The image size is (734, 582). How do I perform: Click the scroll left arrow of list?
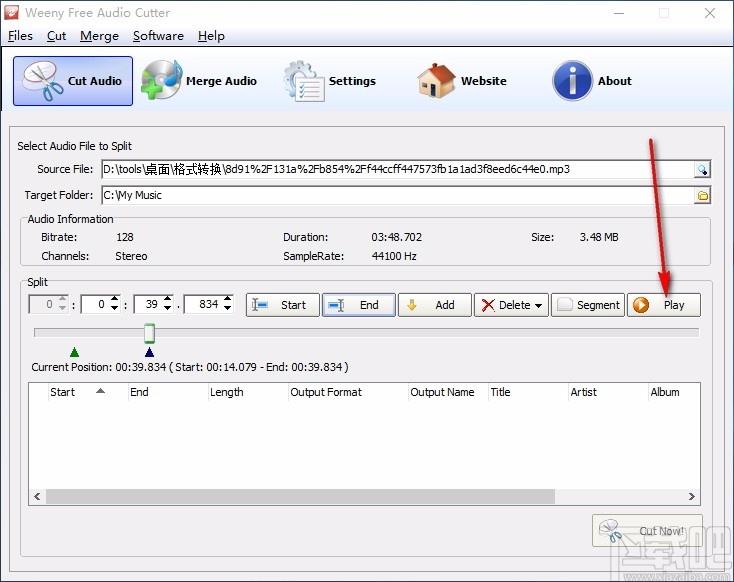click(37, 496)
